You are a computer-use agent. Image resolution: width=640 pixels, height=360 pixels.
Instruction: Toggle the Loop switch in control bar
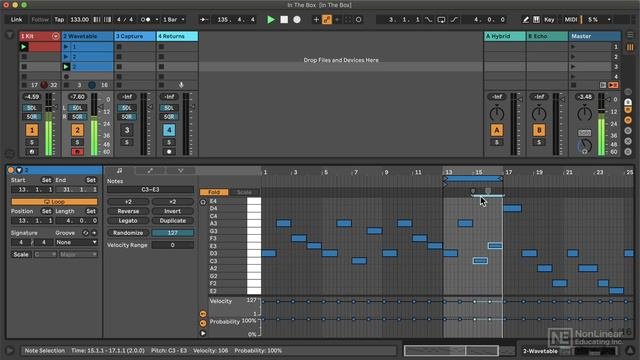[x=441, y=19]
